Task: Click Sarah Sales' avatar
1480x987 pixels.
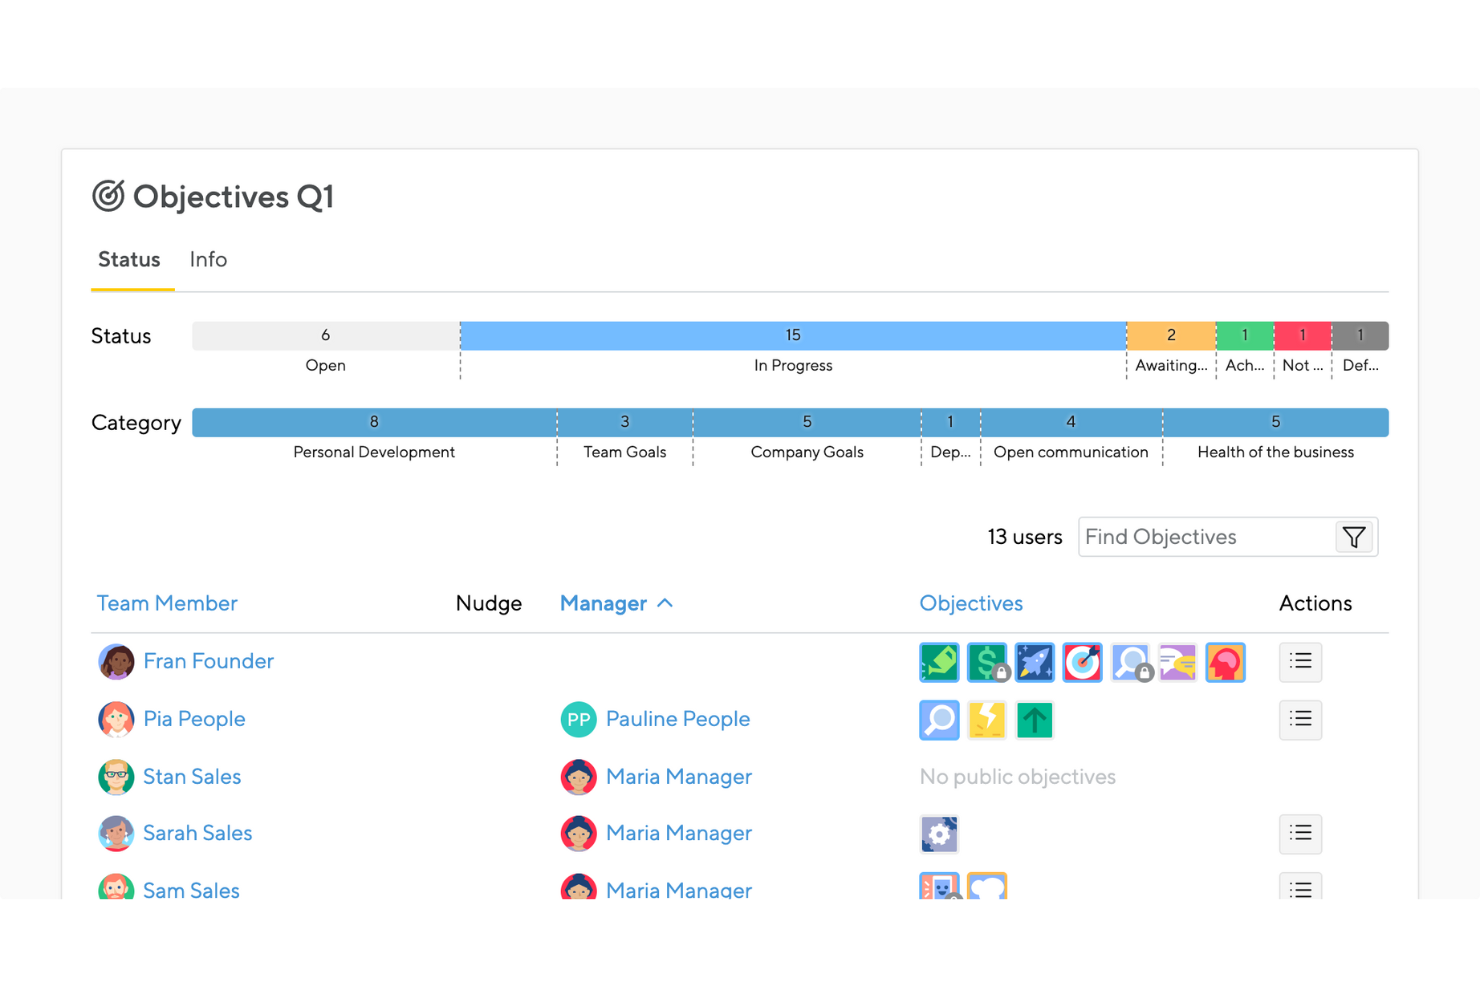Action: tap(116, 833)
